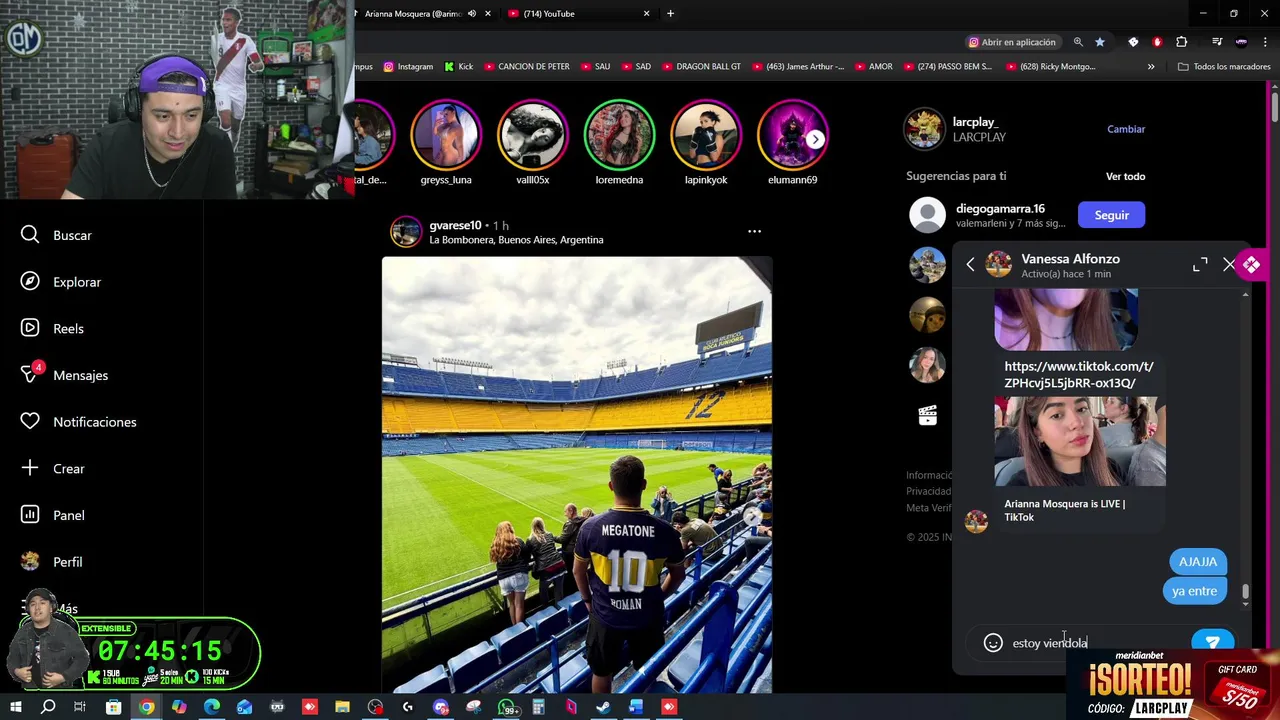The height and width of the screenshot is (720, 1280).
Task: Open Instagram bookmark
Action: click(408, 67)
